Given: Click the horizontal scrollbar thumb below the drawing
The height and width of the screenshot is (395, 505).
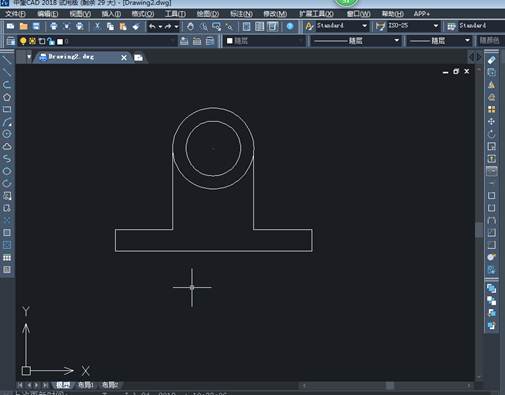Looking at the screenshot, I should (389, 386).
